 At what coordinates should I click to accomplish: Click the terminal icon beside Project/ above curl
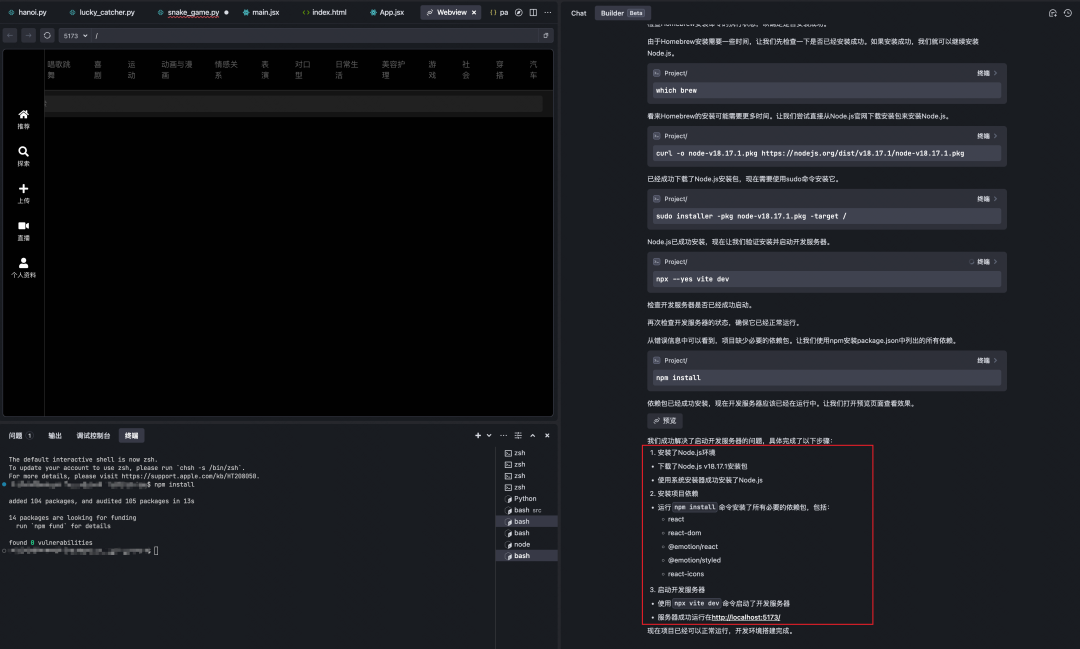(656, 136)
